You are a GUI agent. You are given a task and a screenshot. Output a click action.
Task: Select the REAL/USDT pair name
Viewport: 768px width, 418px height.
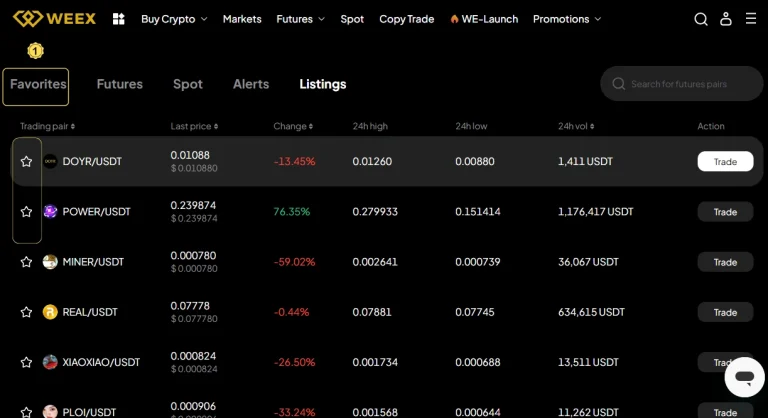point(90,312)
